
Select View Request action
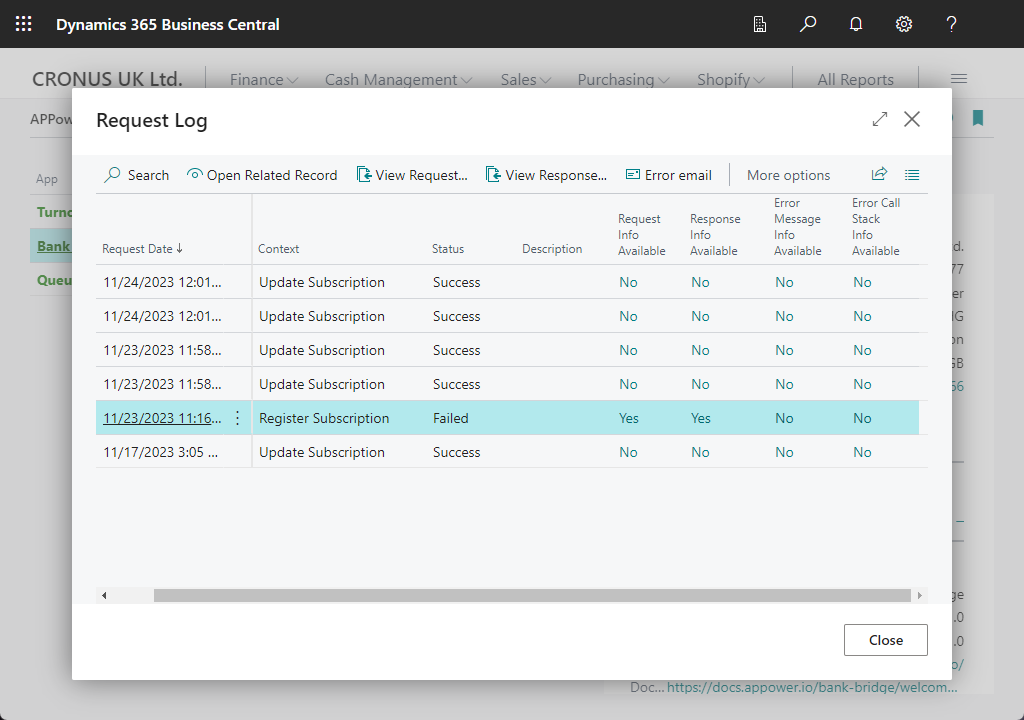click(412, 175)
